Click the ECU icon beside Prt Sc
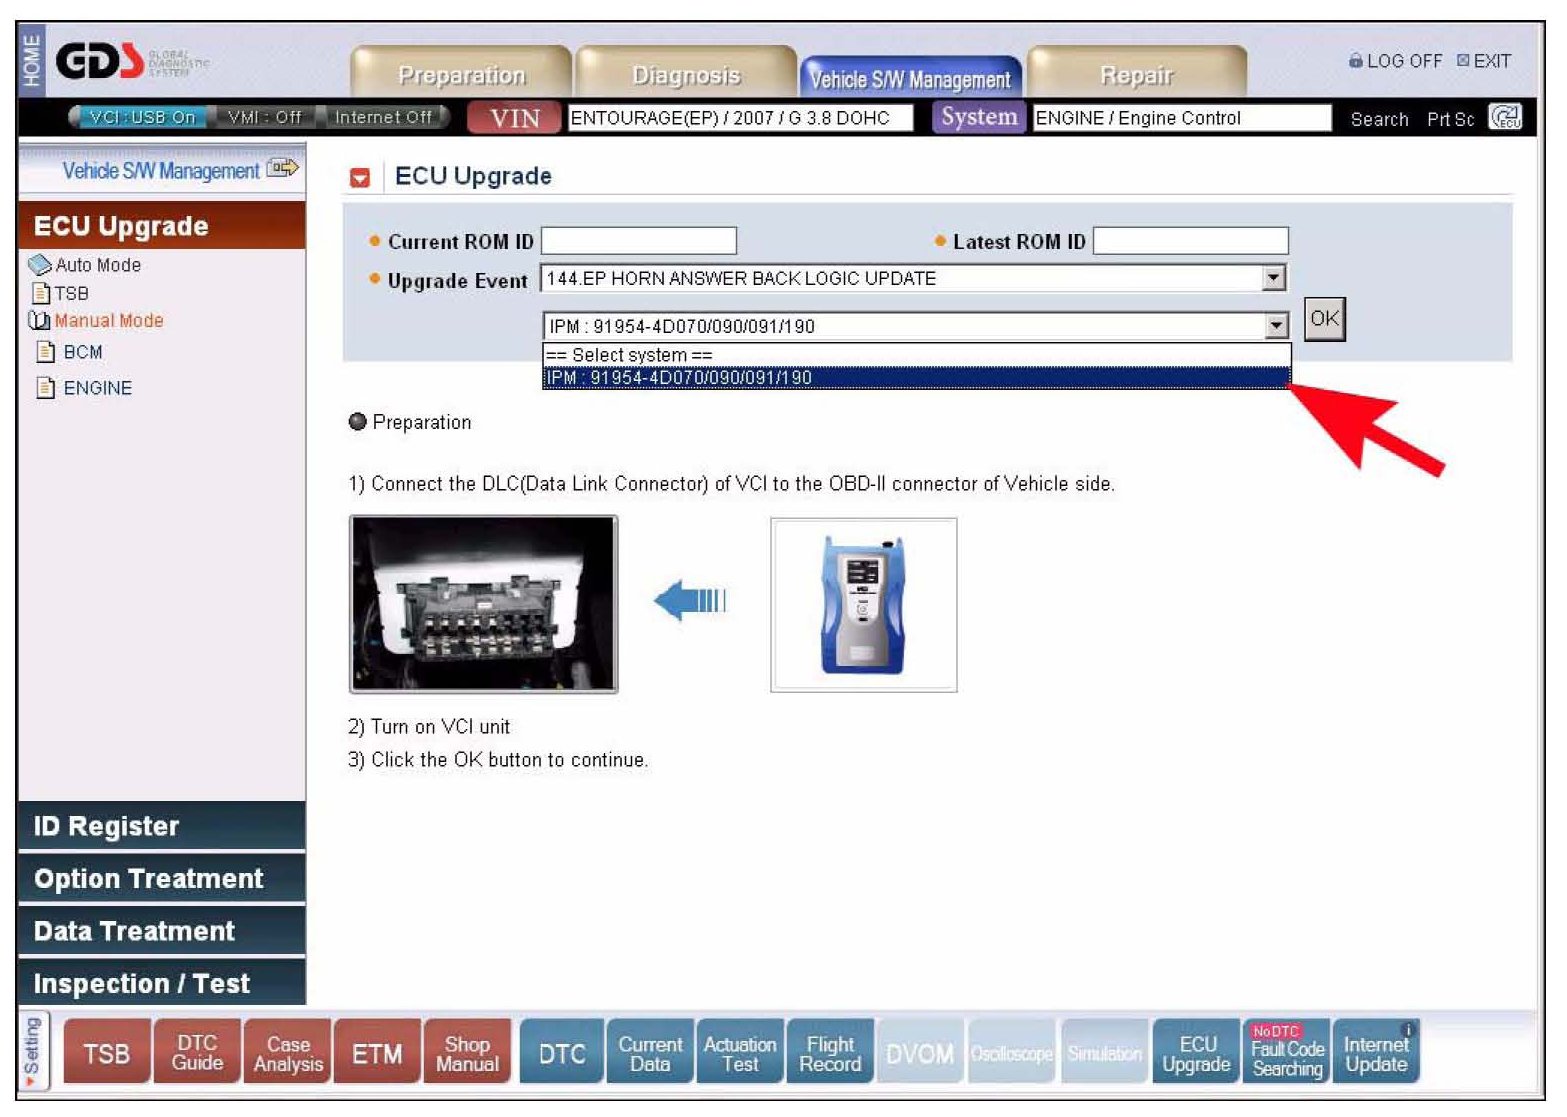 1505,118
